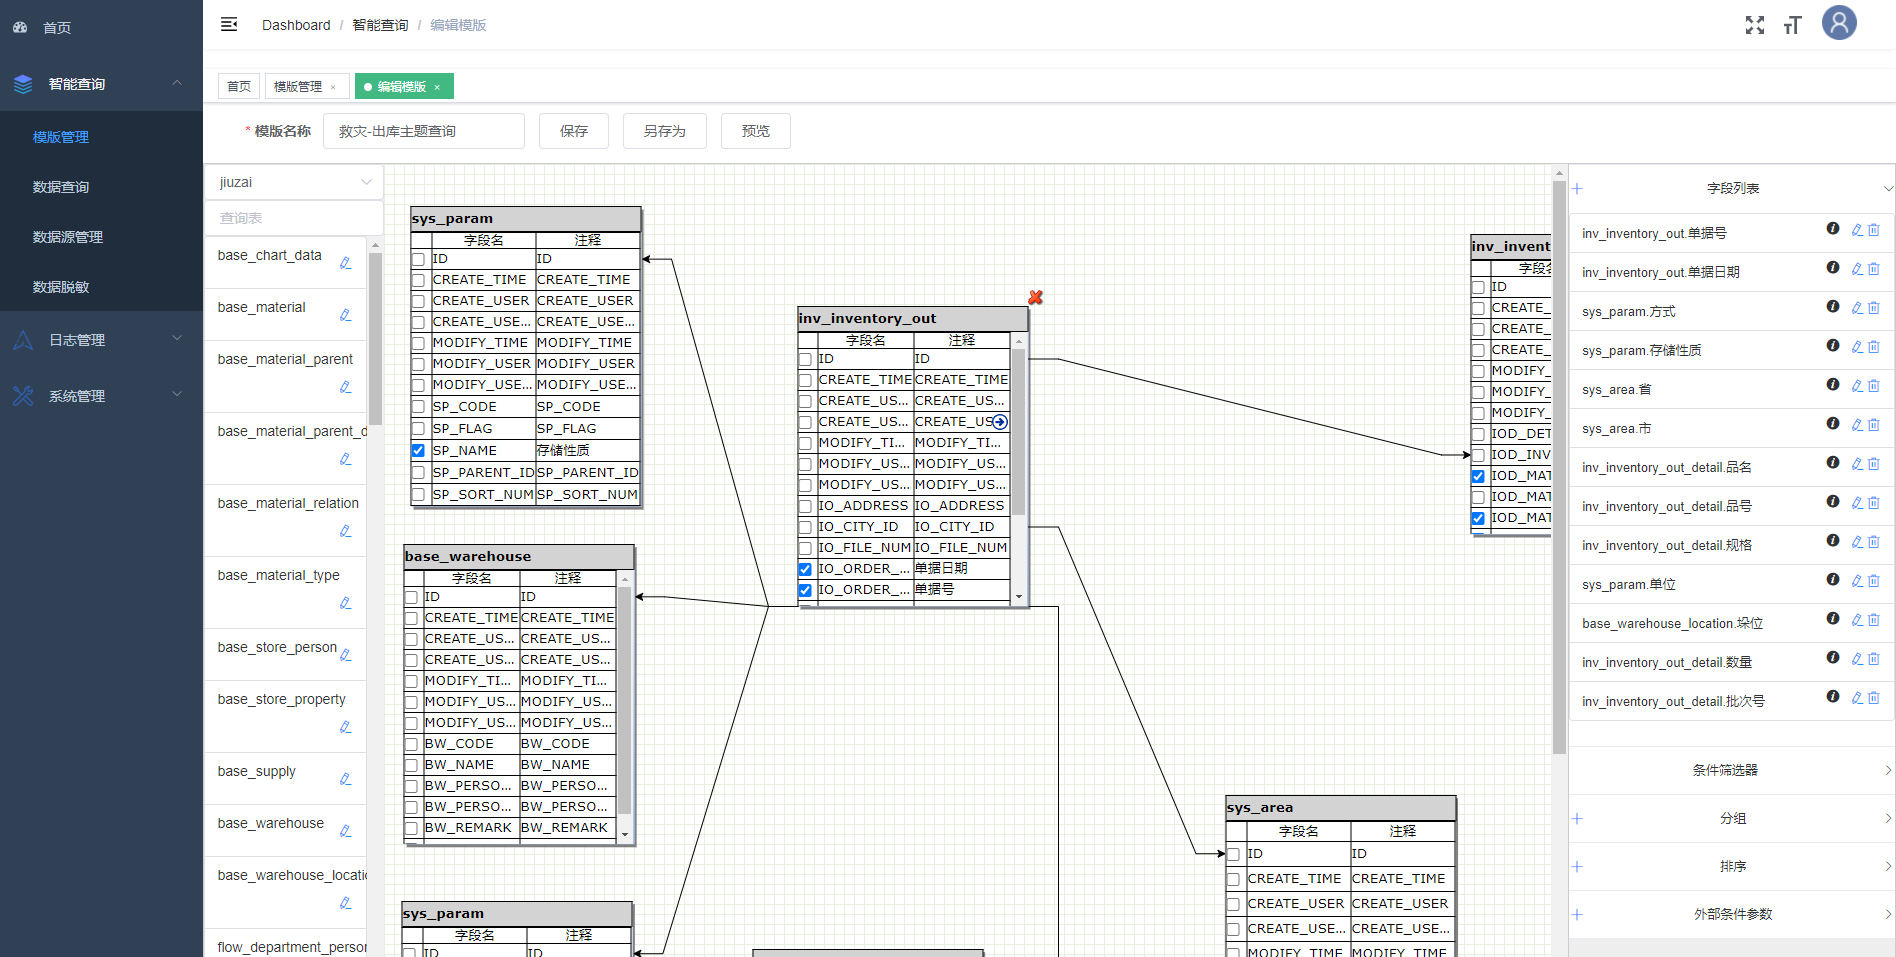Click the edit icon beside base_store_property
The image size is (1896, 957).
(x=345, y=727)
